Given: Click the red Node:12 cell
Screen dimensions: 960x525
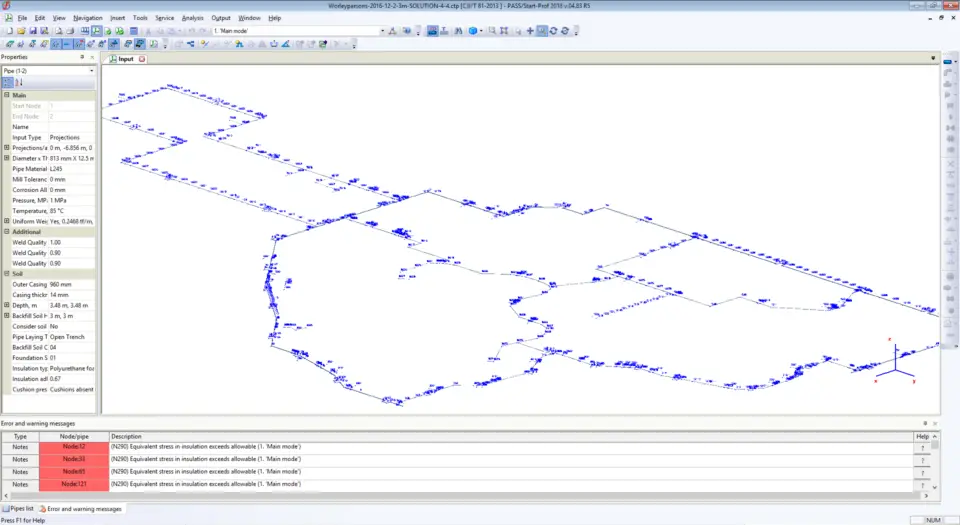Looking at the screenshot, I should pos(74,448).
